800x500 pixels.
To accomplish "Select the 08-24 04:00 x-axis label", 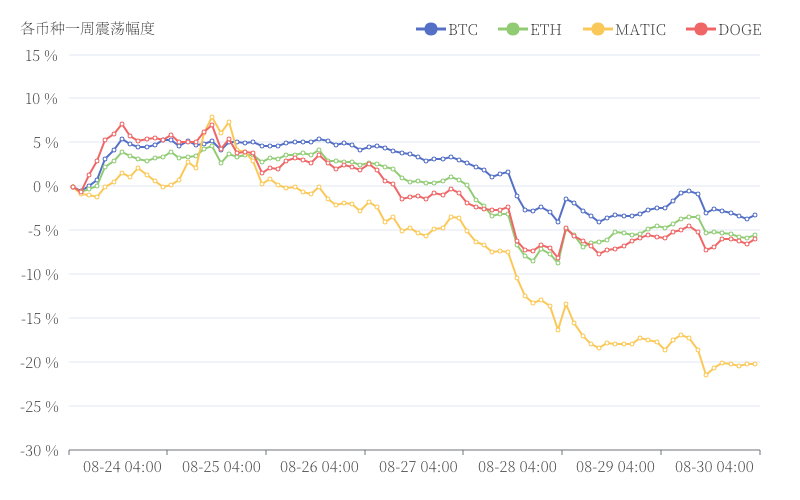I will [122, 467].
